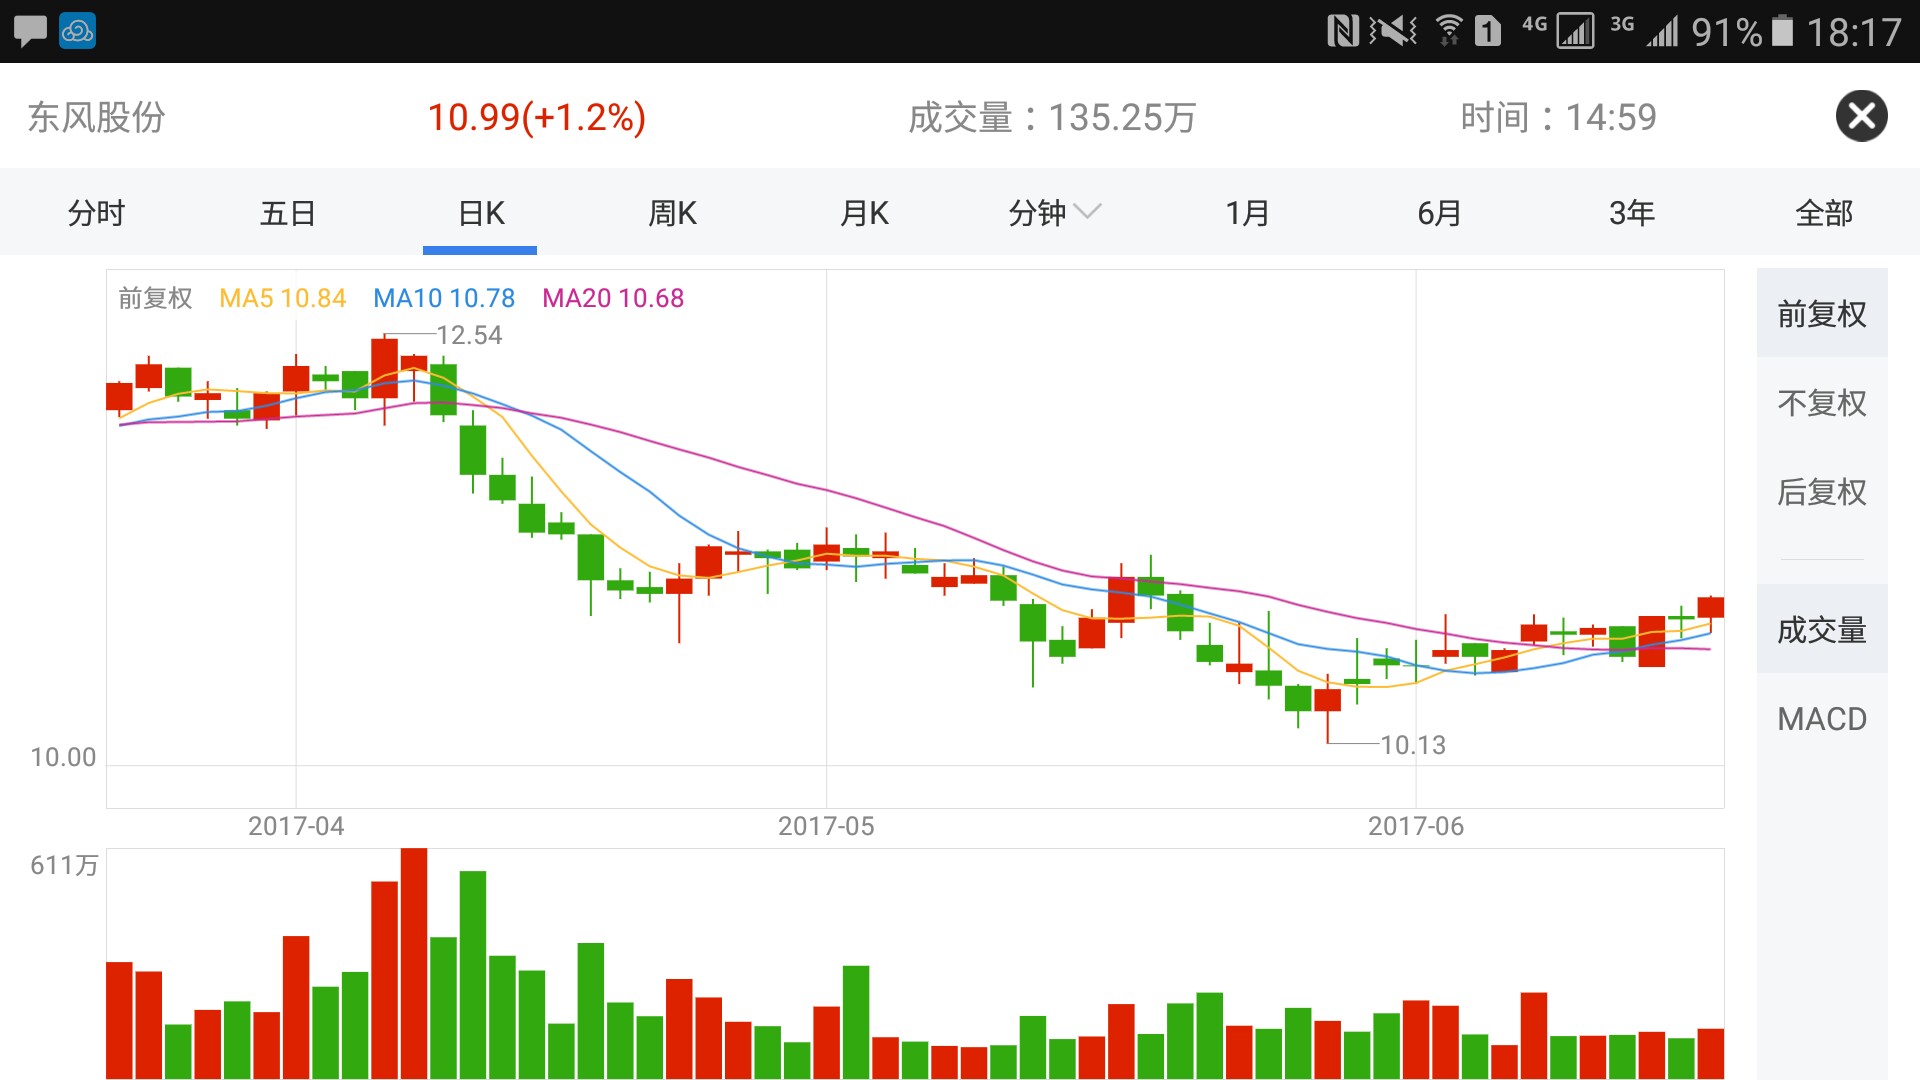Tap the tallest red volume bar
The width and height of the screenshot is (1920, 1080).
click(x=414, y=963)
